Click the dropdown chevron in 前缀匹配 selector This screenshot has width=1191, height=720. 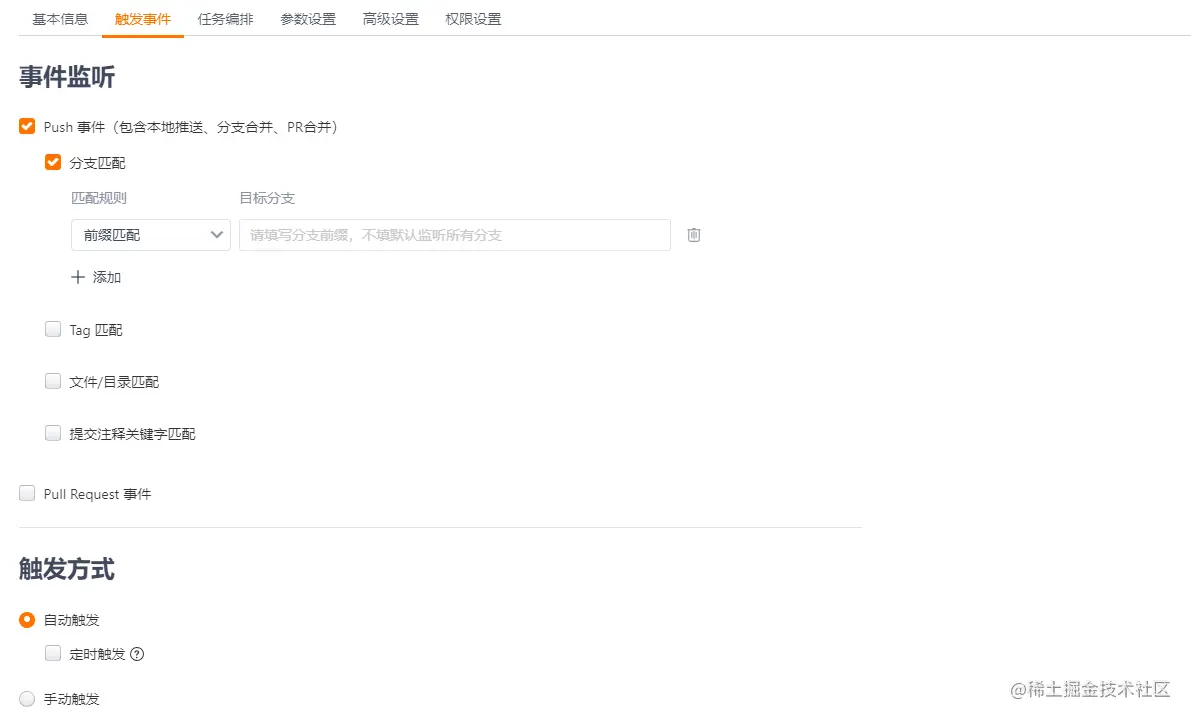[x=216, y=235]
